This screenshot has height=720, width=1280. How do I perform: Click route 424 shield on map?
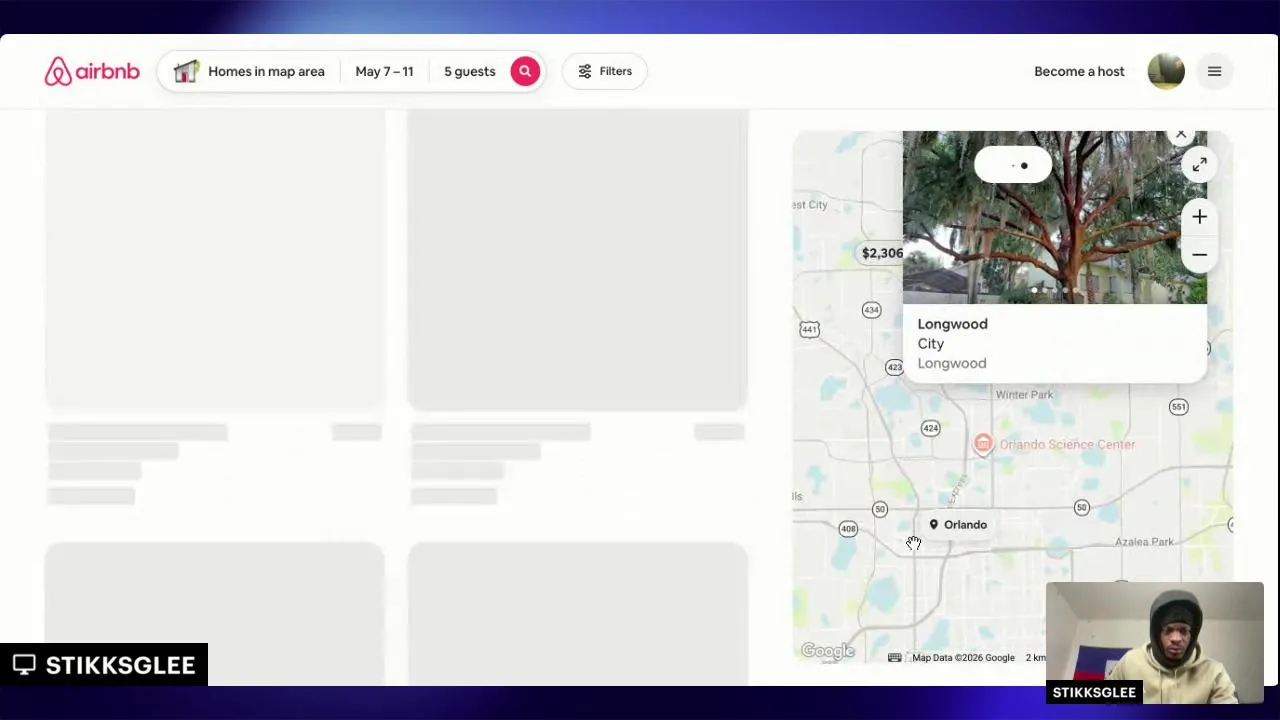click(x=931, y=428)
